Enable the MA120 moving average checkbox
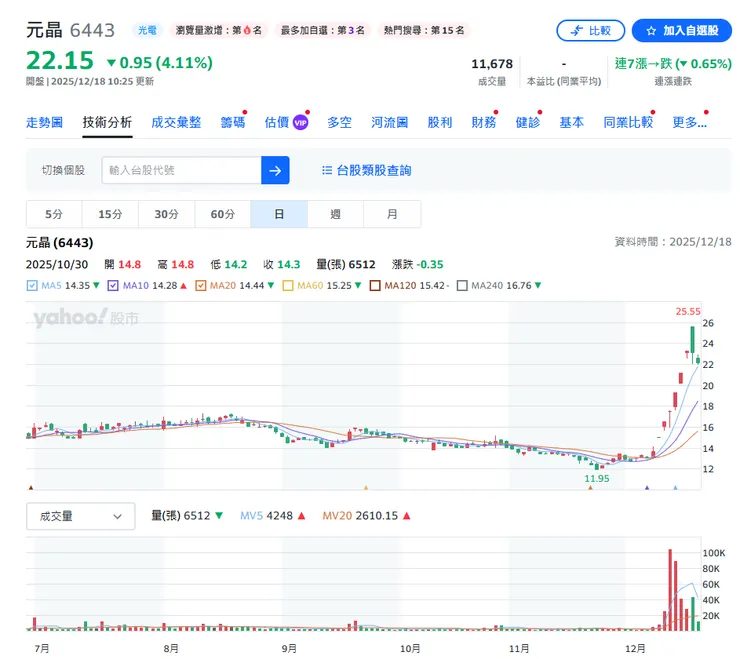The image size is (740, 659). click(375, 286)
